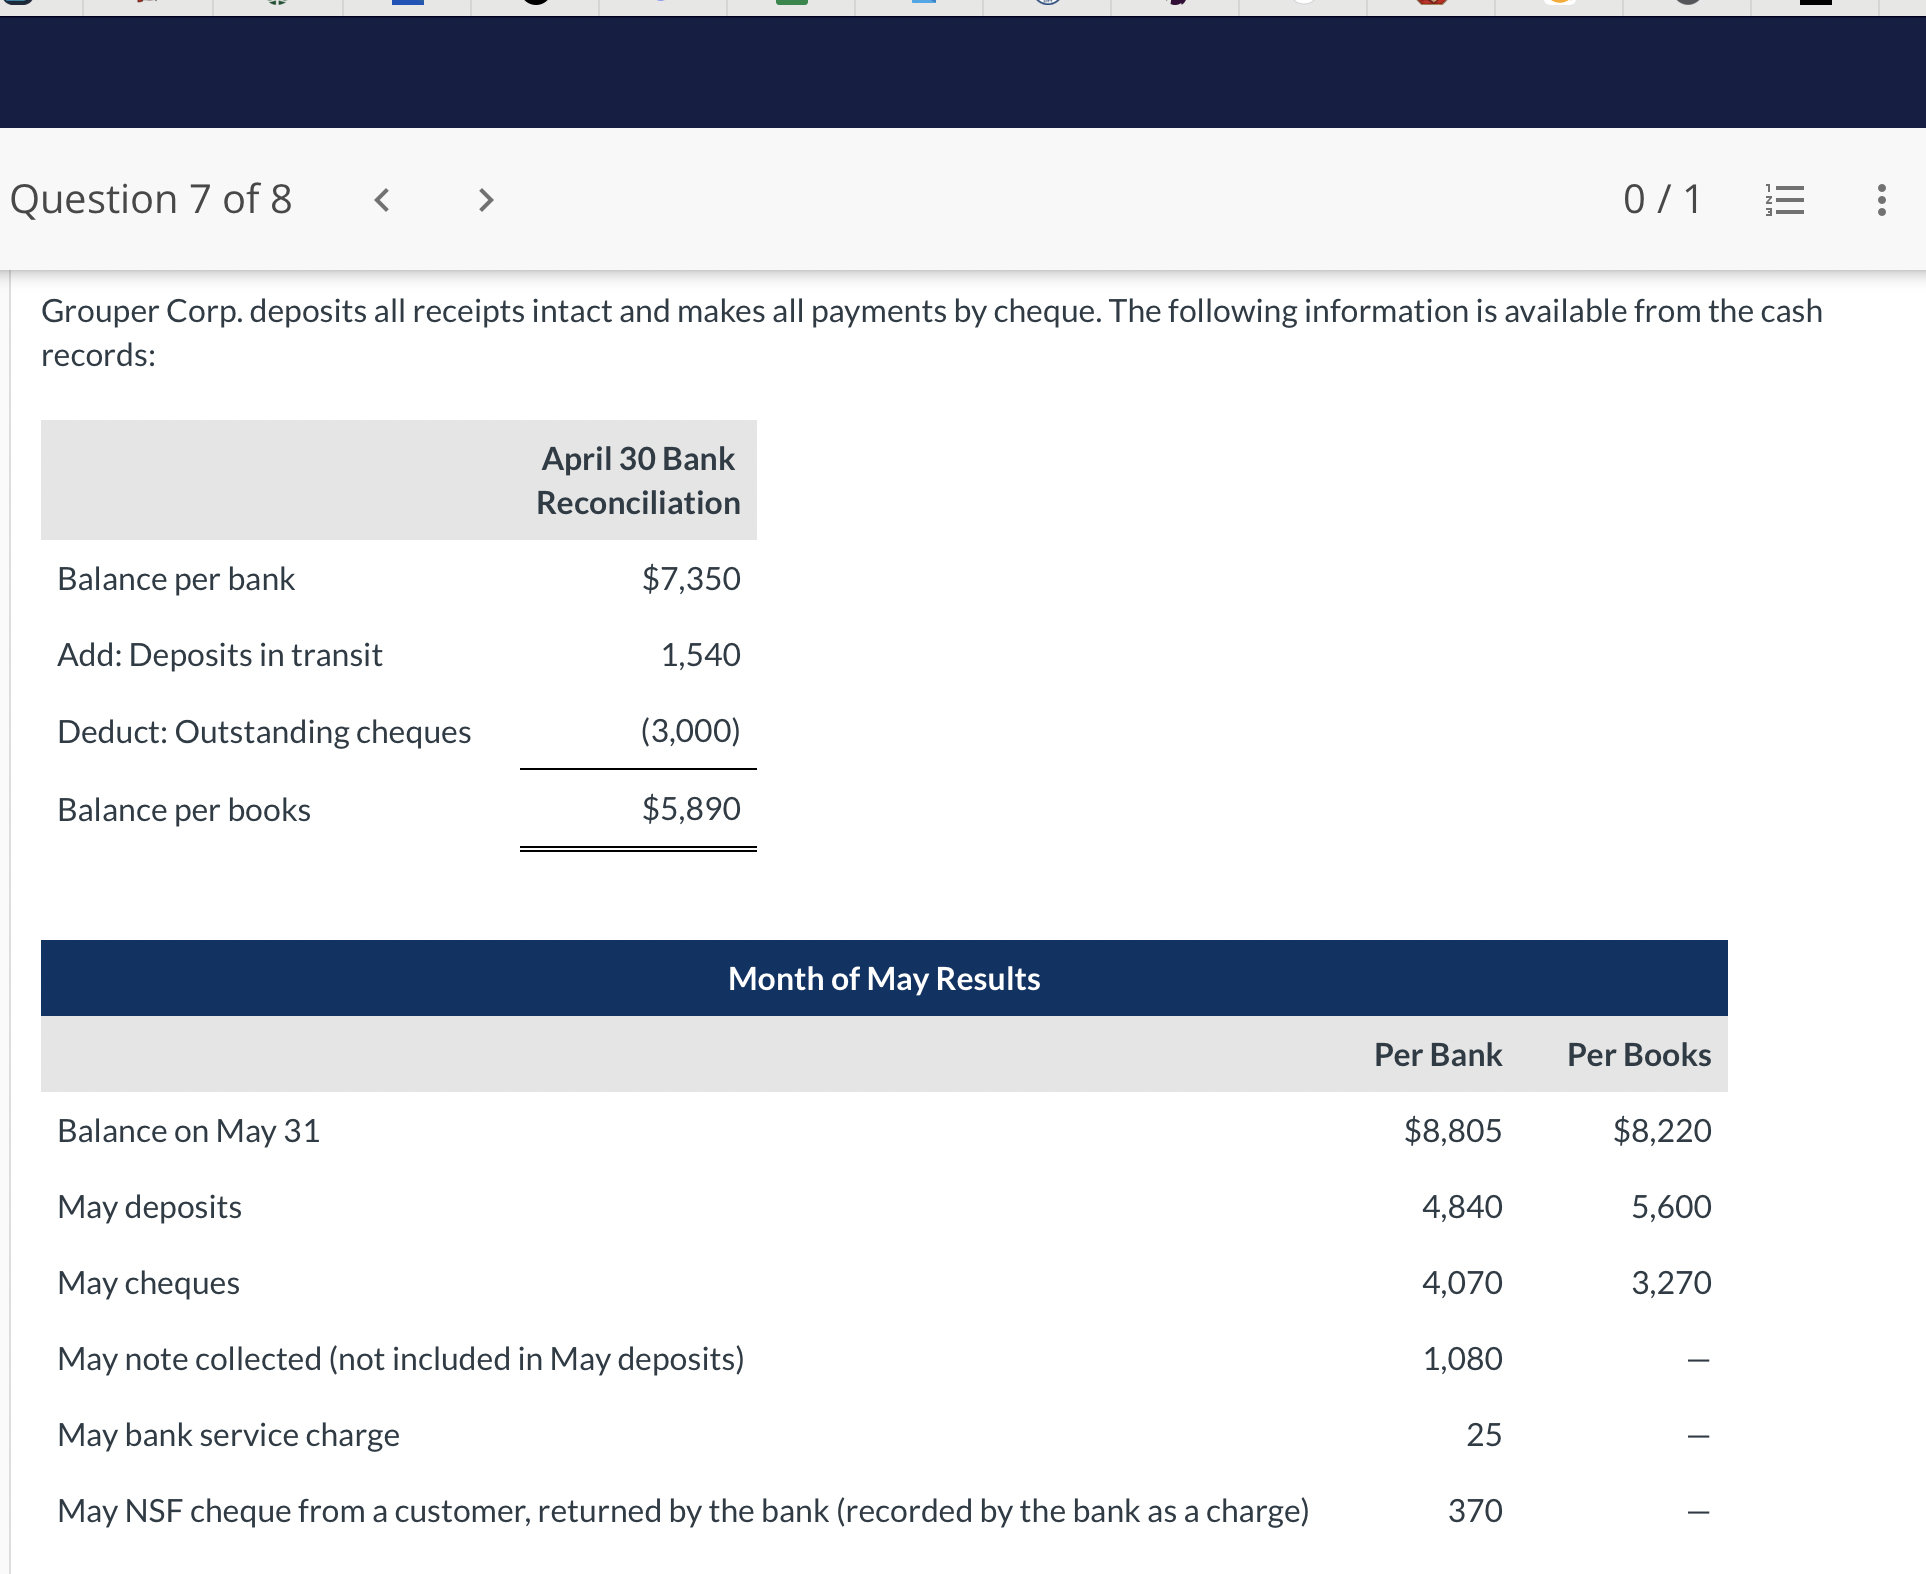Open the three-dot more options menu
1926x1574 pixels.
click(x=1881, y=200)
